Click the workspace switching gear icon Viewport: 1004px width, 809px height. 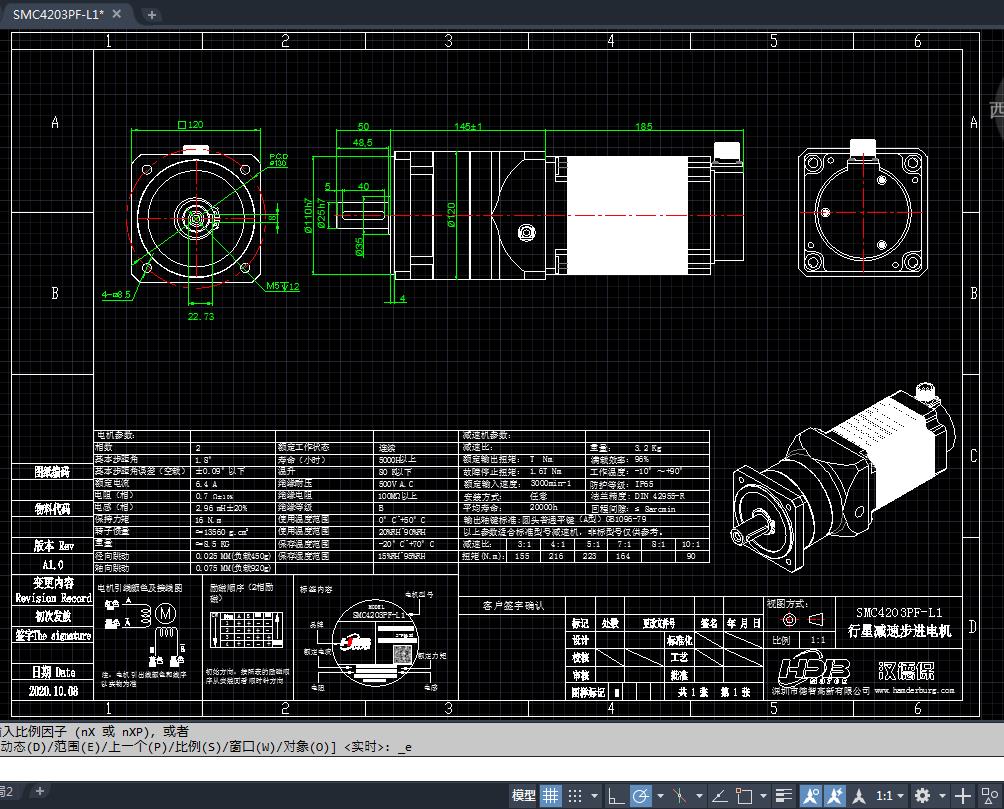[922, 796]
